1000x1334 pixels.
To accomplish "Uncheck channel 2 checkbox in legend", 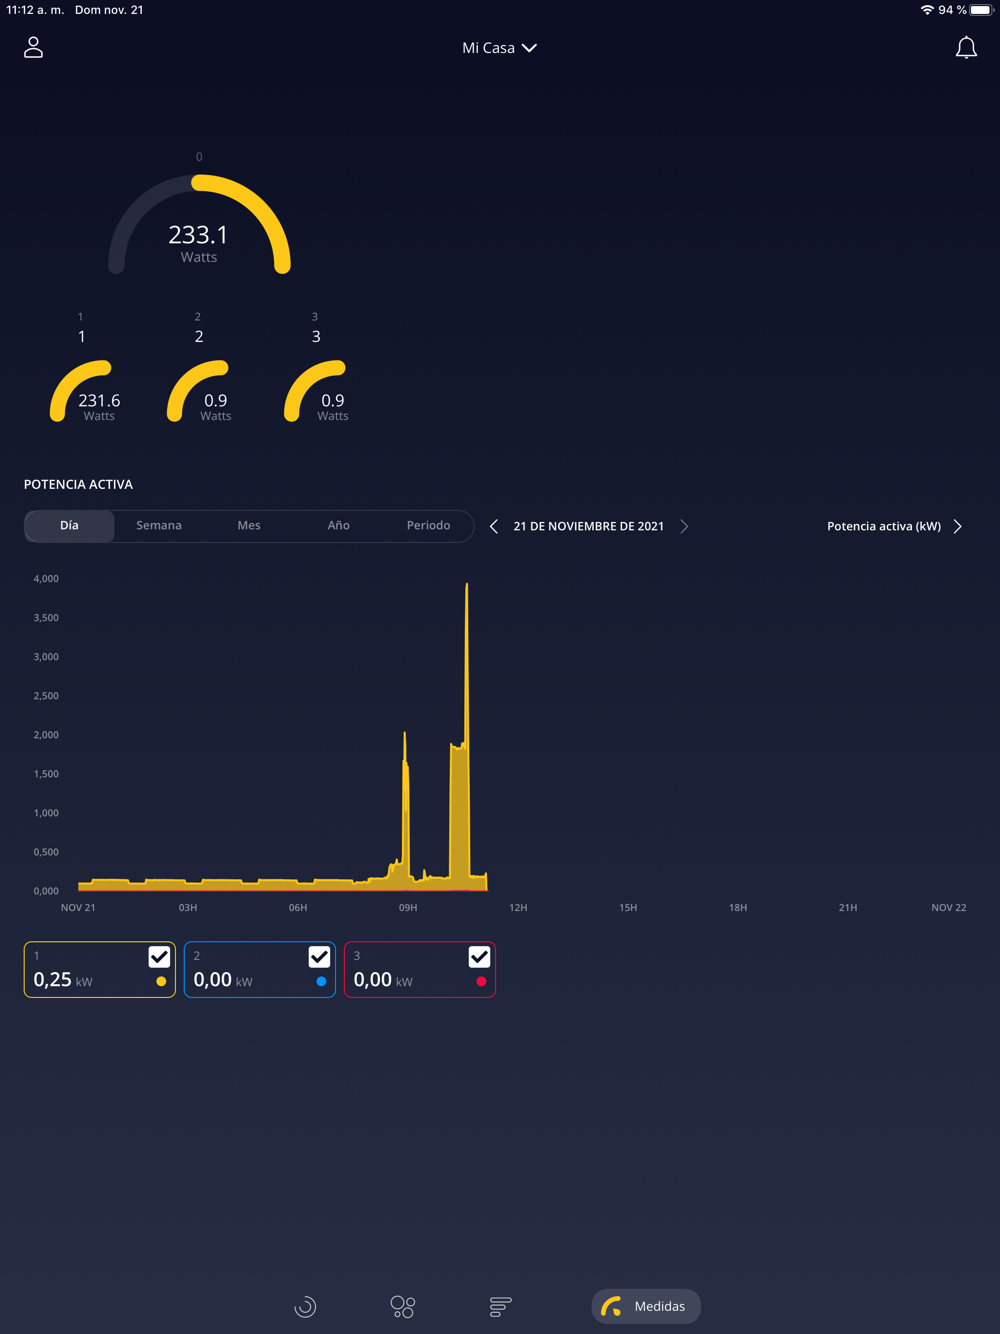I will click(x=319, y=957).
